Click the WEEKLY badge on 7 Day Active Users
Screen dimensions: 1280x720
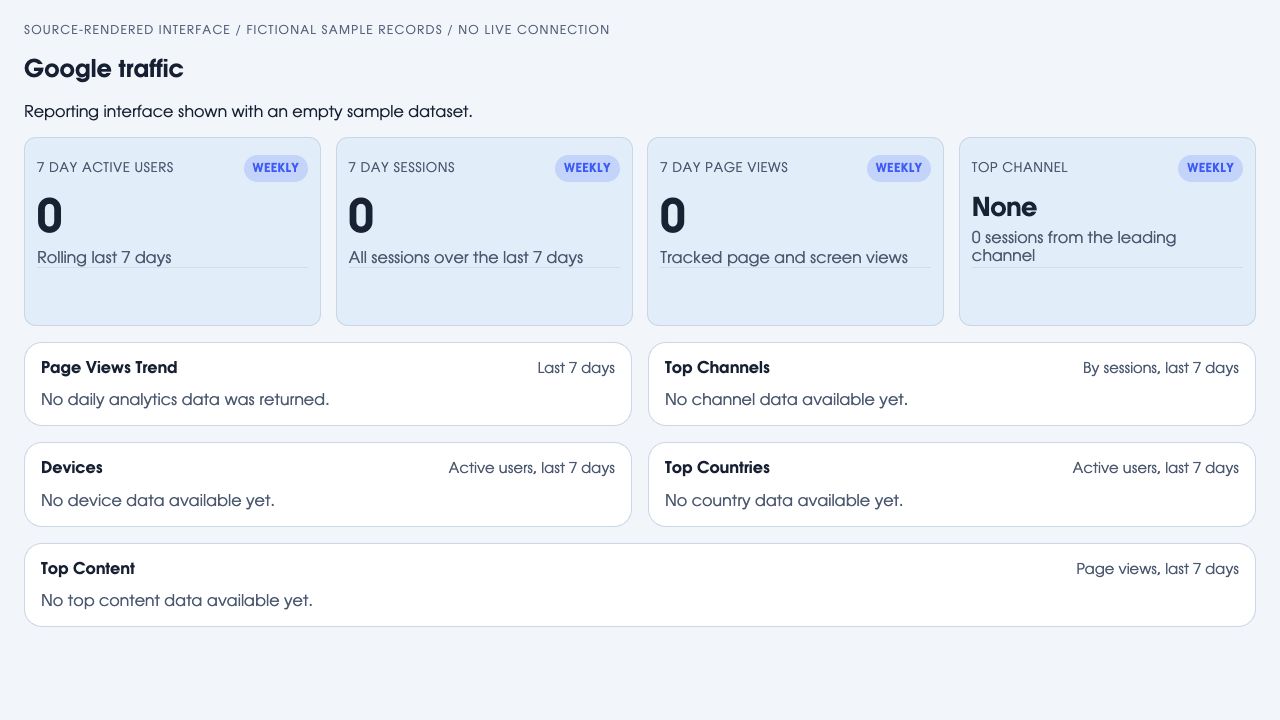click(276, 168)
